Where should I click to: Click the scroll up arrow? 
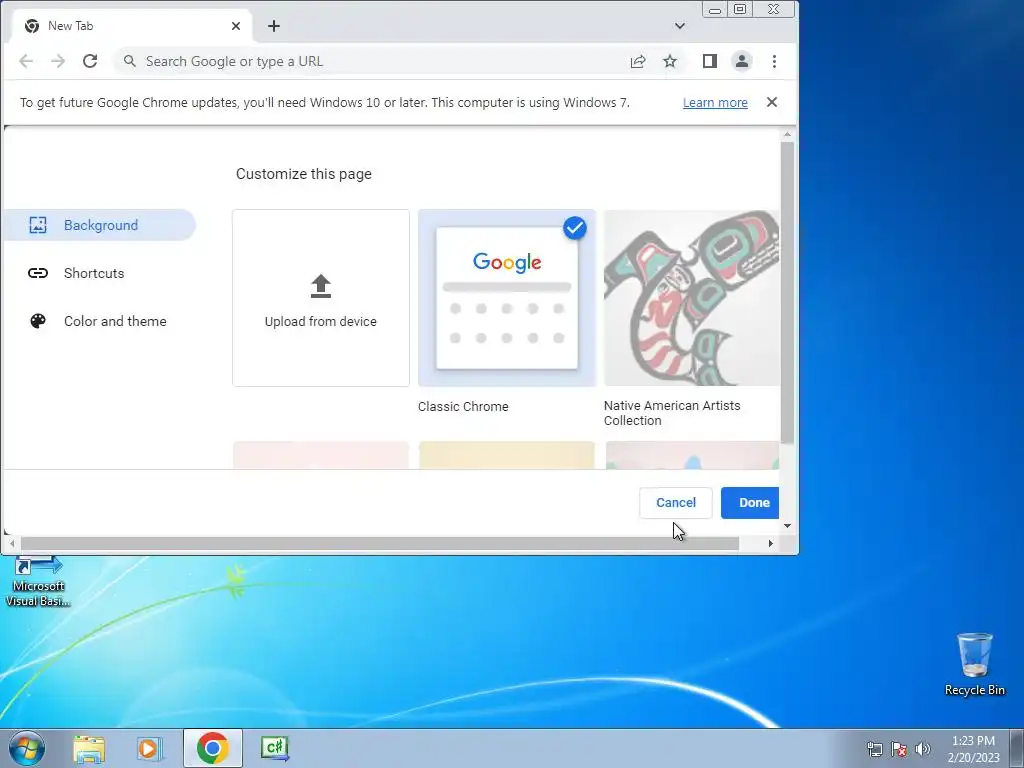pyautogui.click(x=788, y=135)
